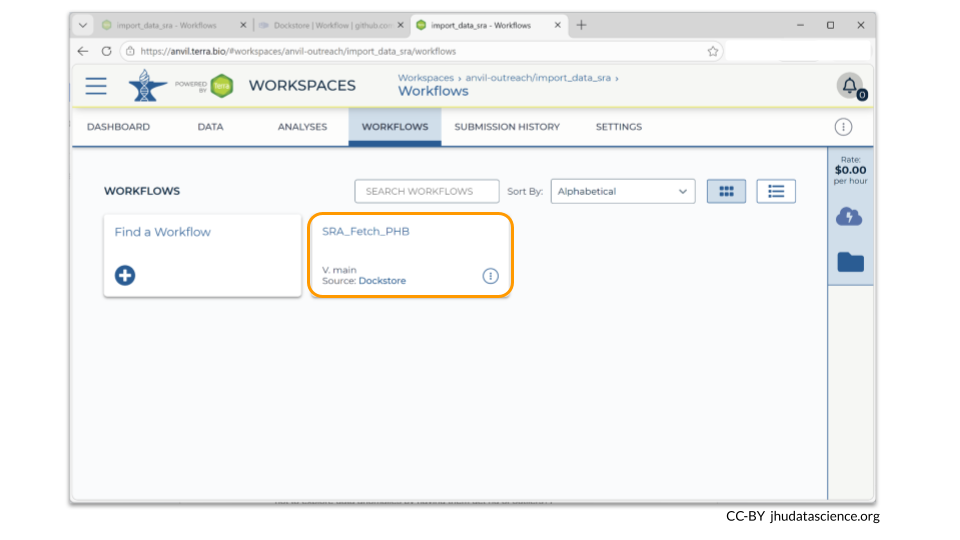Image resolution: width=960 pixels, height=540 pixels.
Task: Click the green Terra hexagon logo
Action: [x=222, y=86]
